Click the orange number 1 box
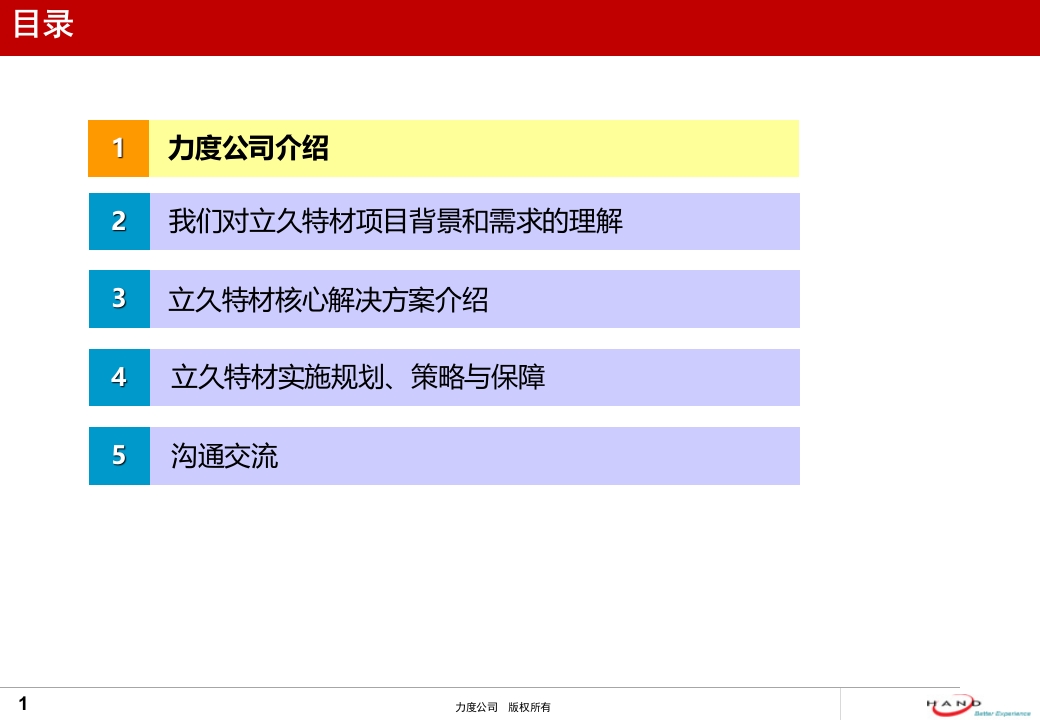This screenshot has width=1040, height=720. [x=118, y=148]
